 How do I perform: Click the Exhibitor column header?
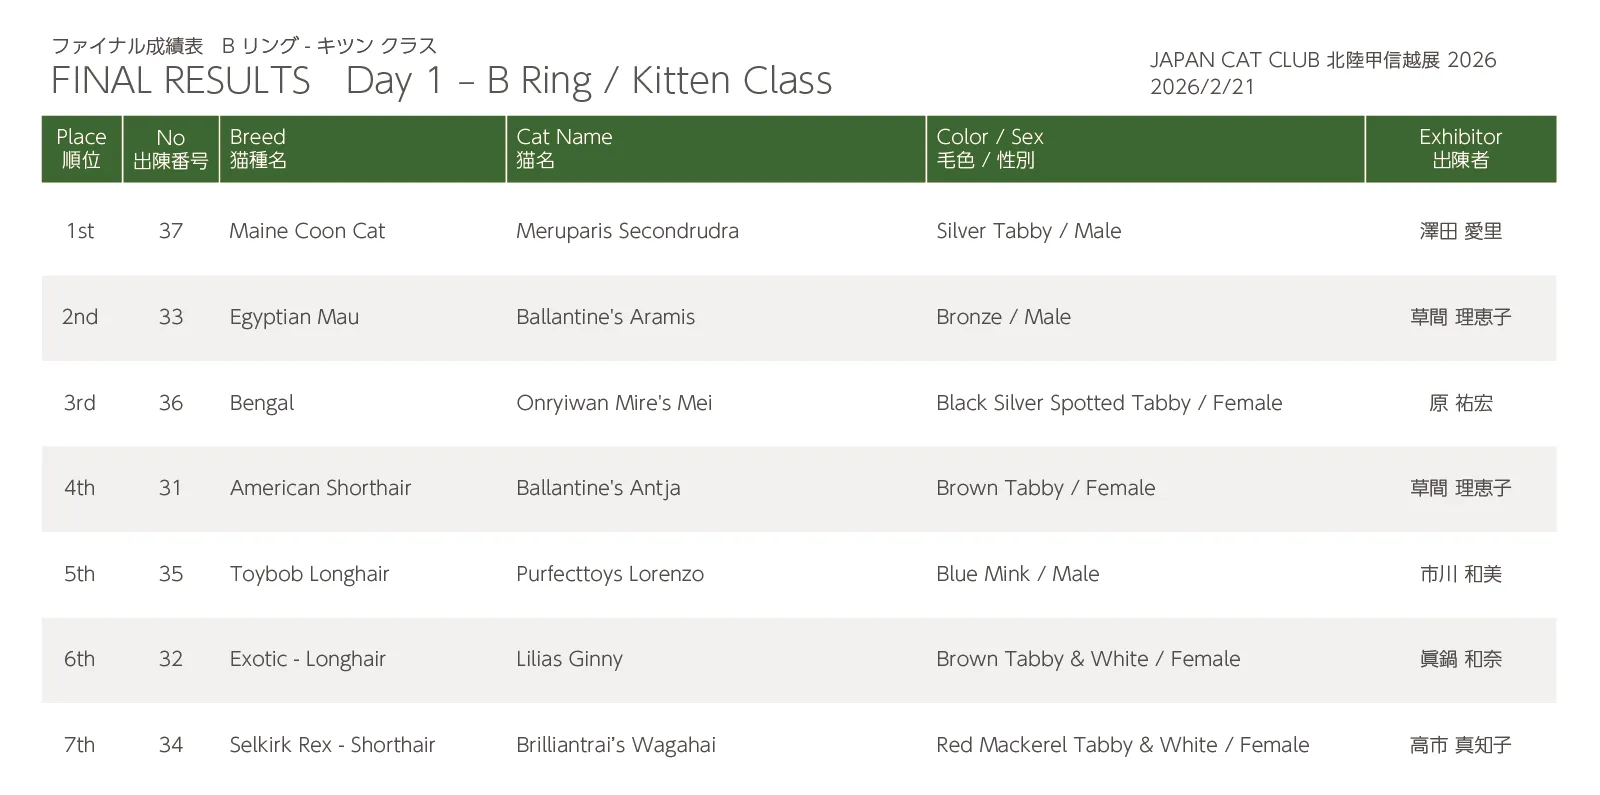pyautogui.click(x=1460, y=148)
